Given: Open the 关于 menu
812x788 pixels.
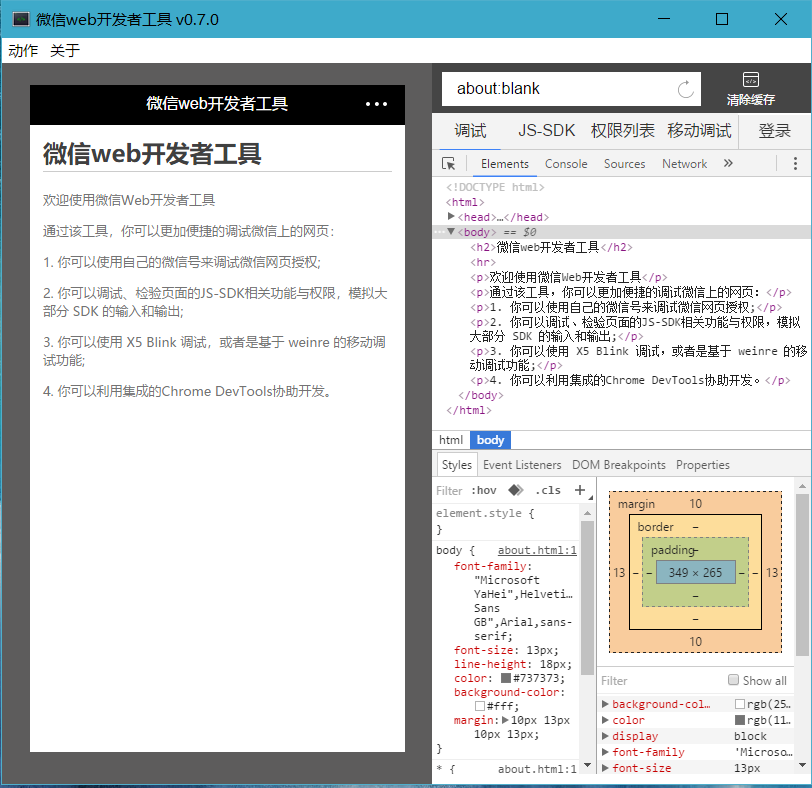Looking at the screenshot, I should pyautogui.click(x=65, y=51).
